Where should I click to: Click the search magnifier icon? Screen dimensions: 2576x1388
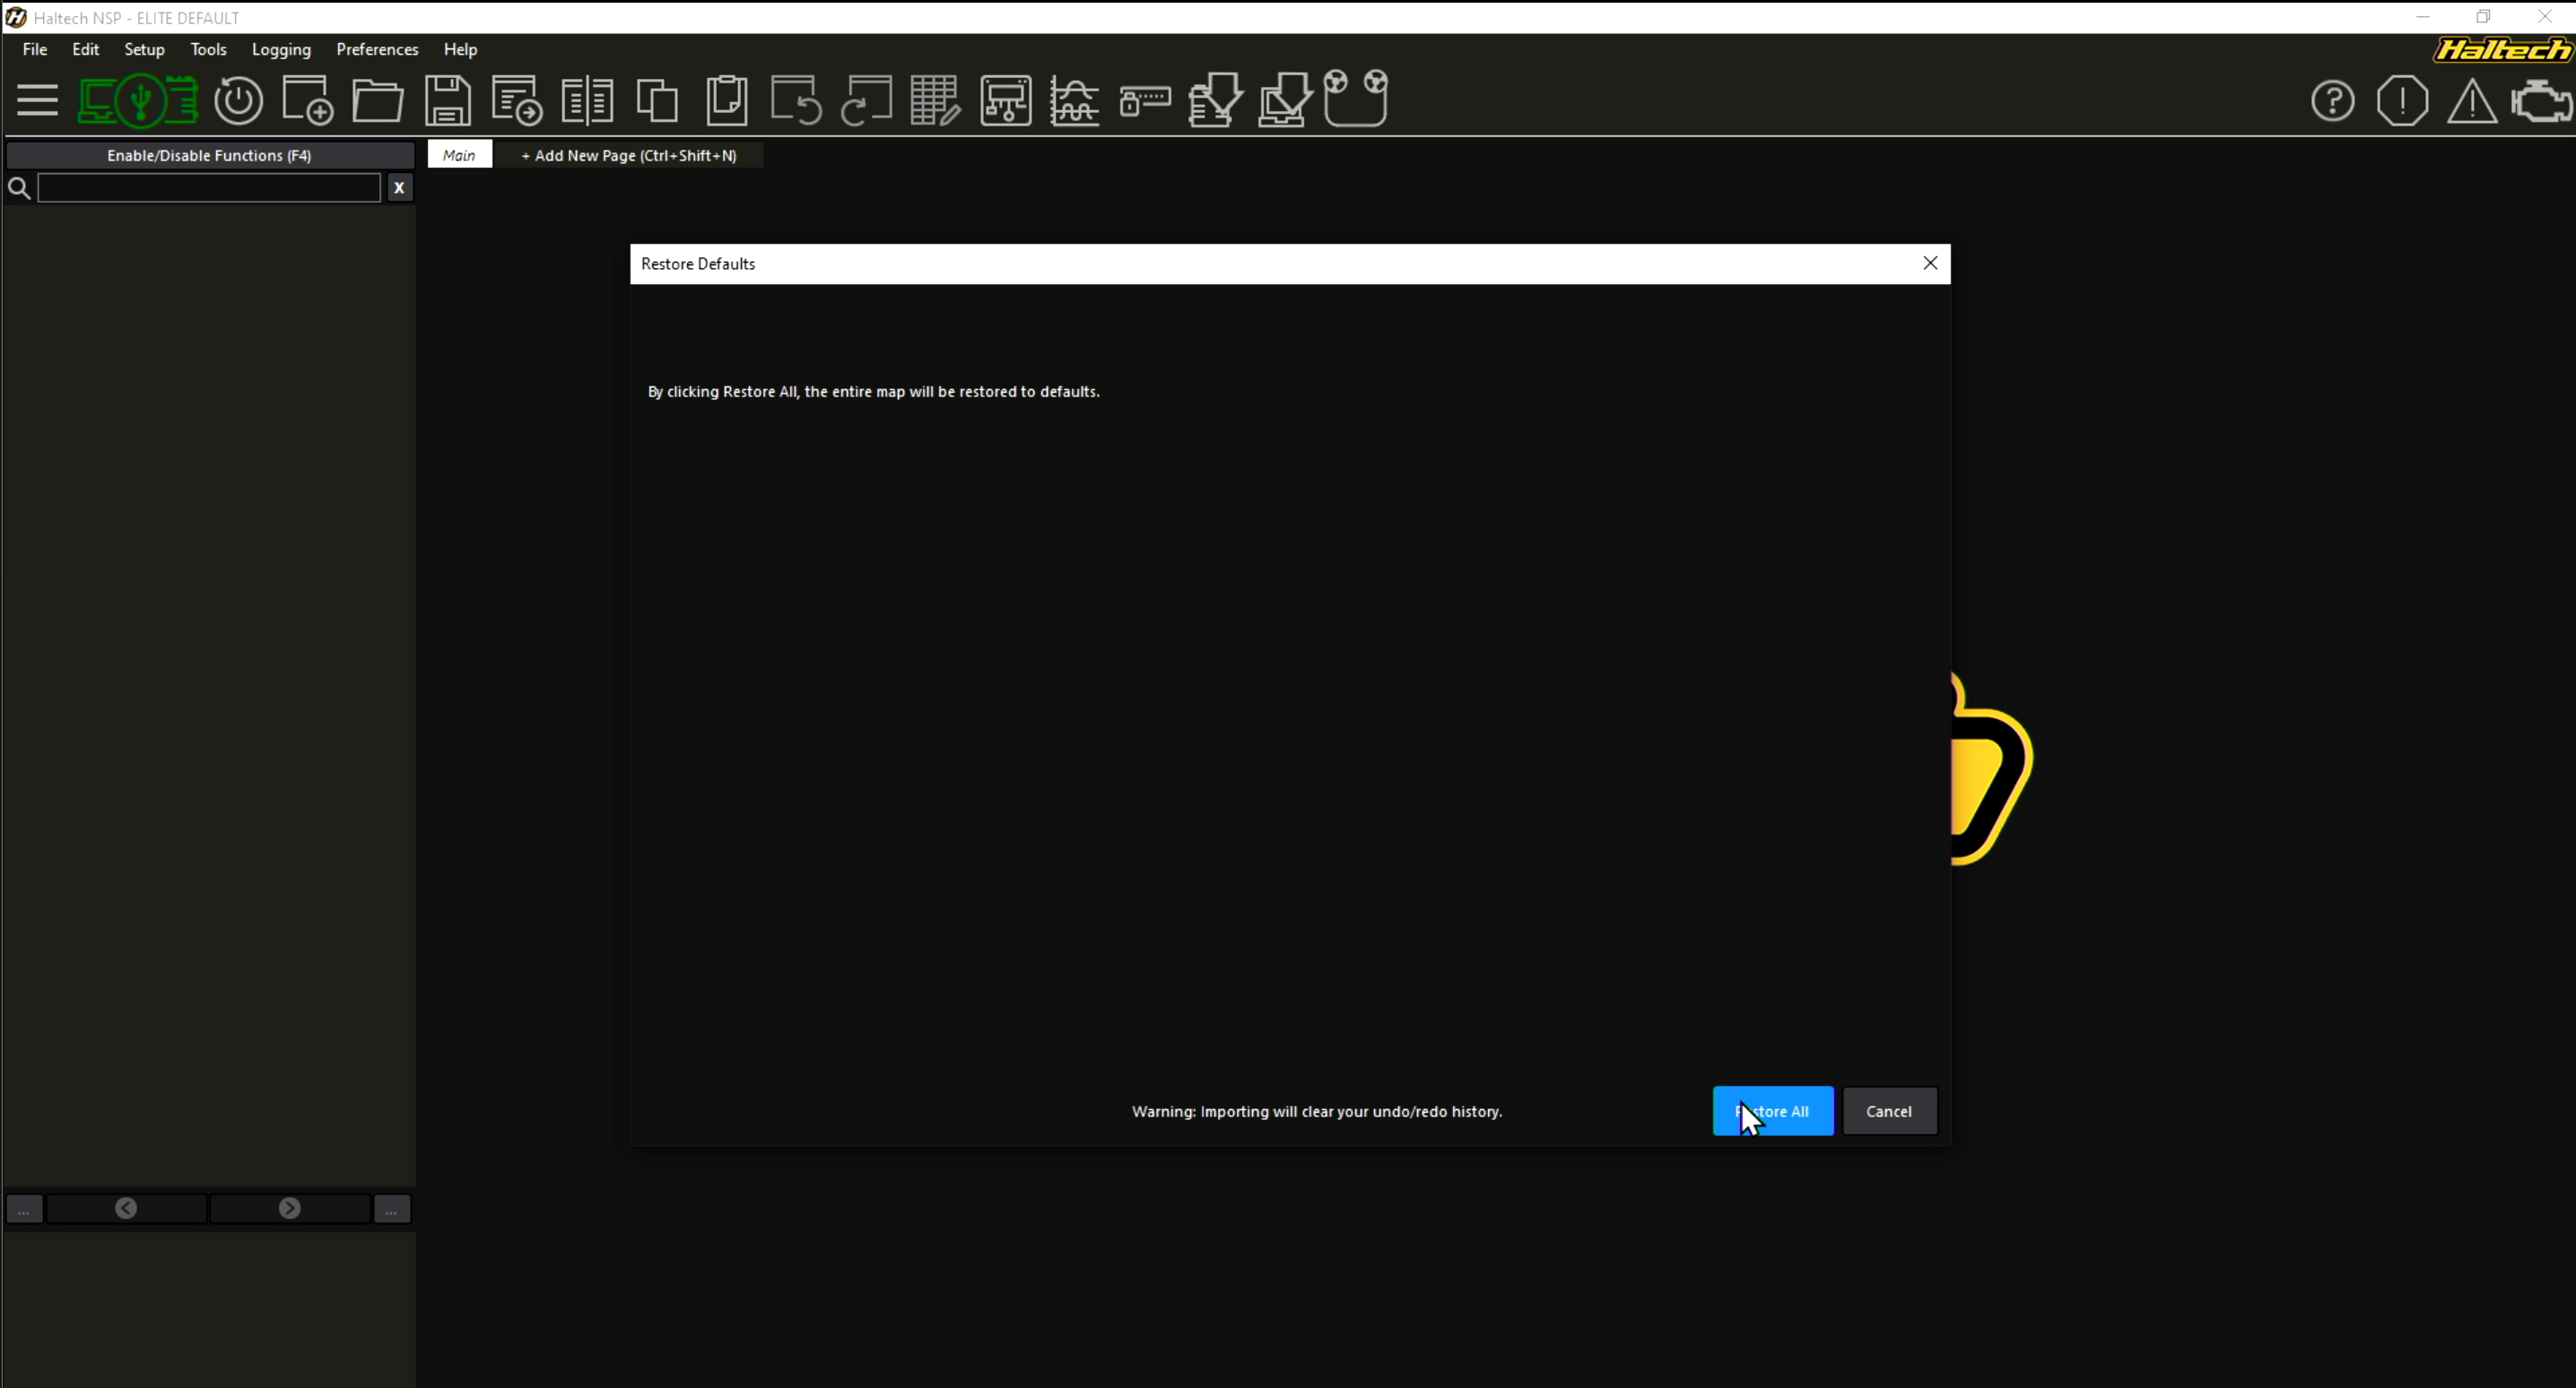coord(19,188)
